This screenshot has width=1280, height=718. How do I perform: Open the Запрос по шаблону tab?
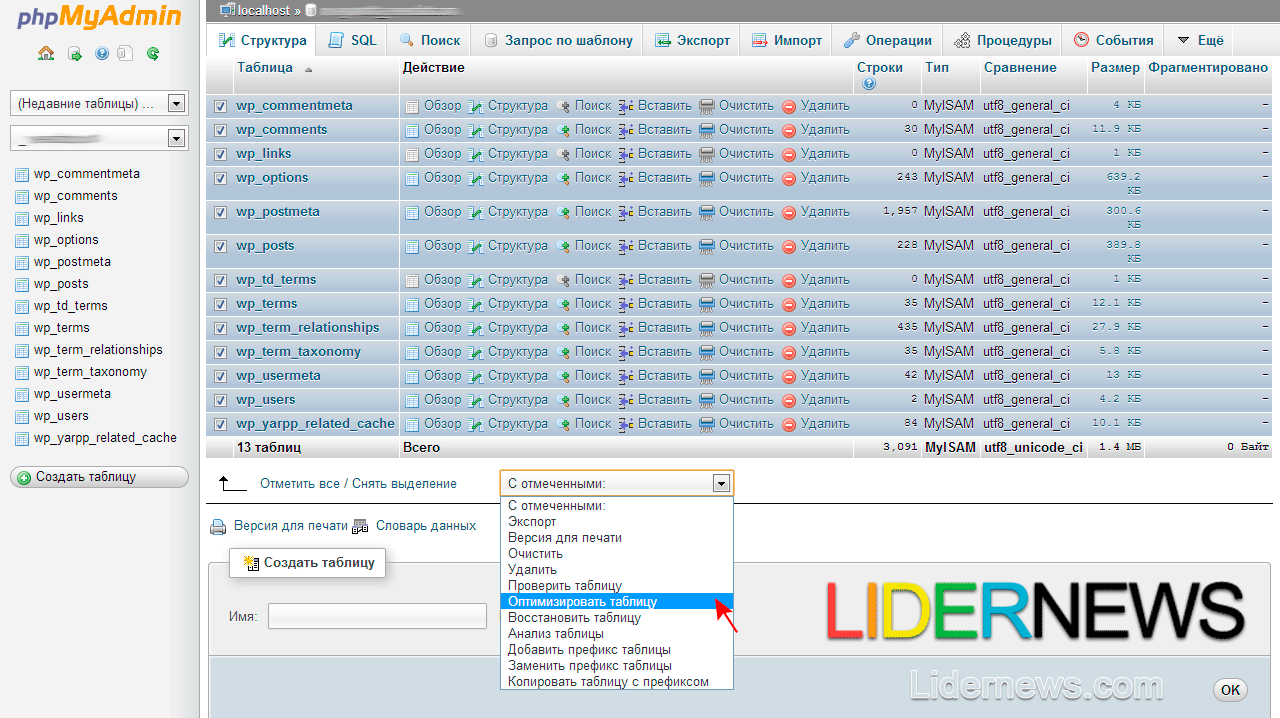point(558,41)
